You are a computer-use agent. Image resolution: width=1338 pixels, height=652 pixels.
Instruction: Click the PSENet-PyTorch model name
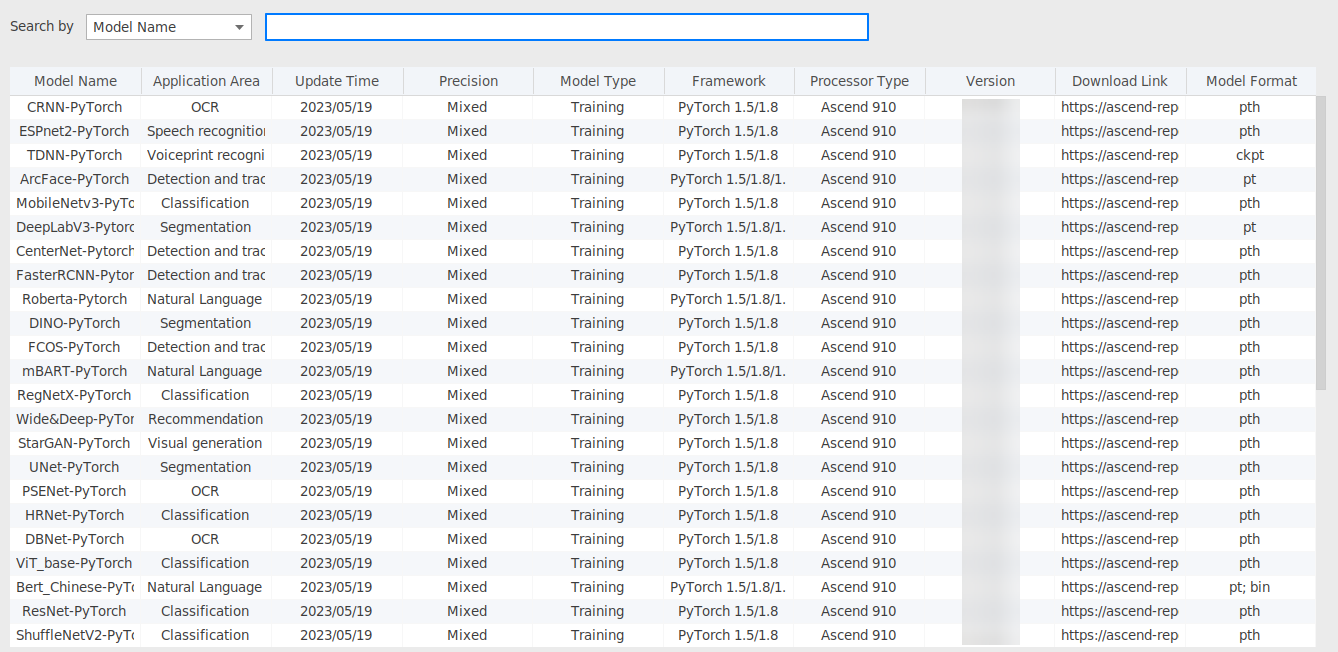[x=75, y=491]
